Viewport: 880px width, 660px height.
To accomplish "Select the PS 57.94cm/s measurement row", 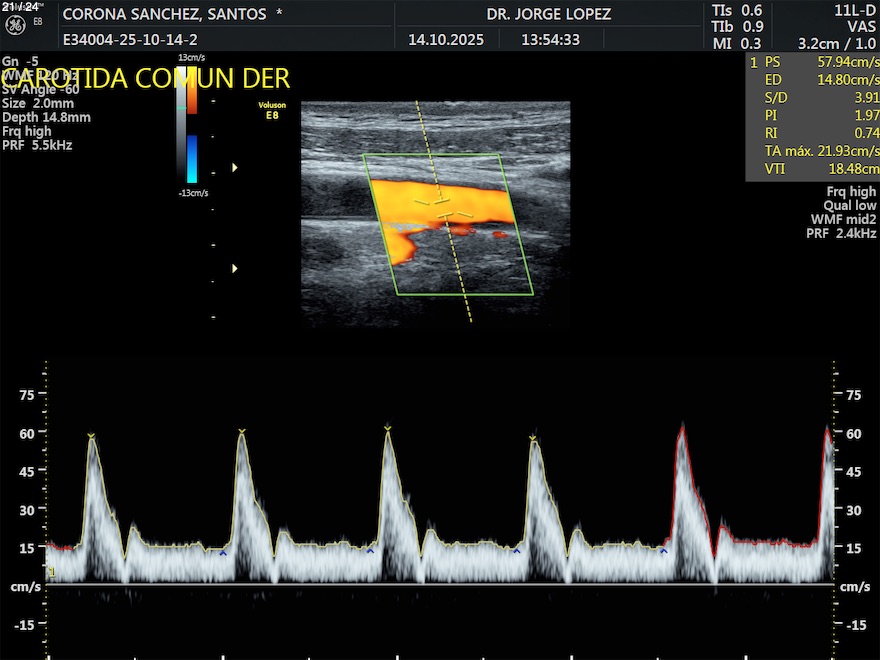I will pos(812,61).
